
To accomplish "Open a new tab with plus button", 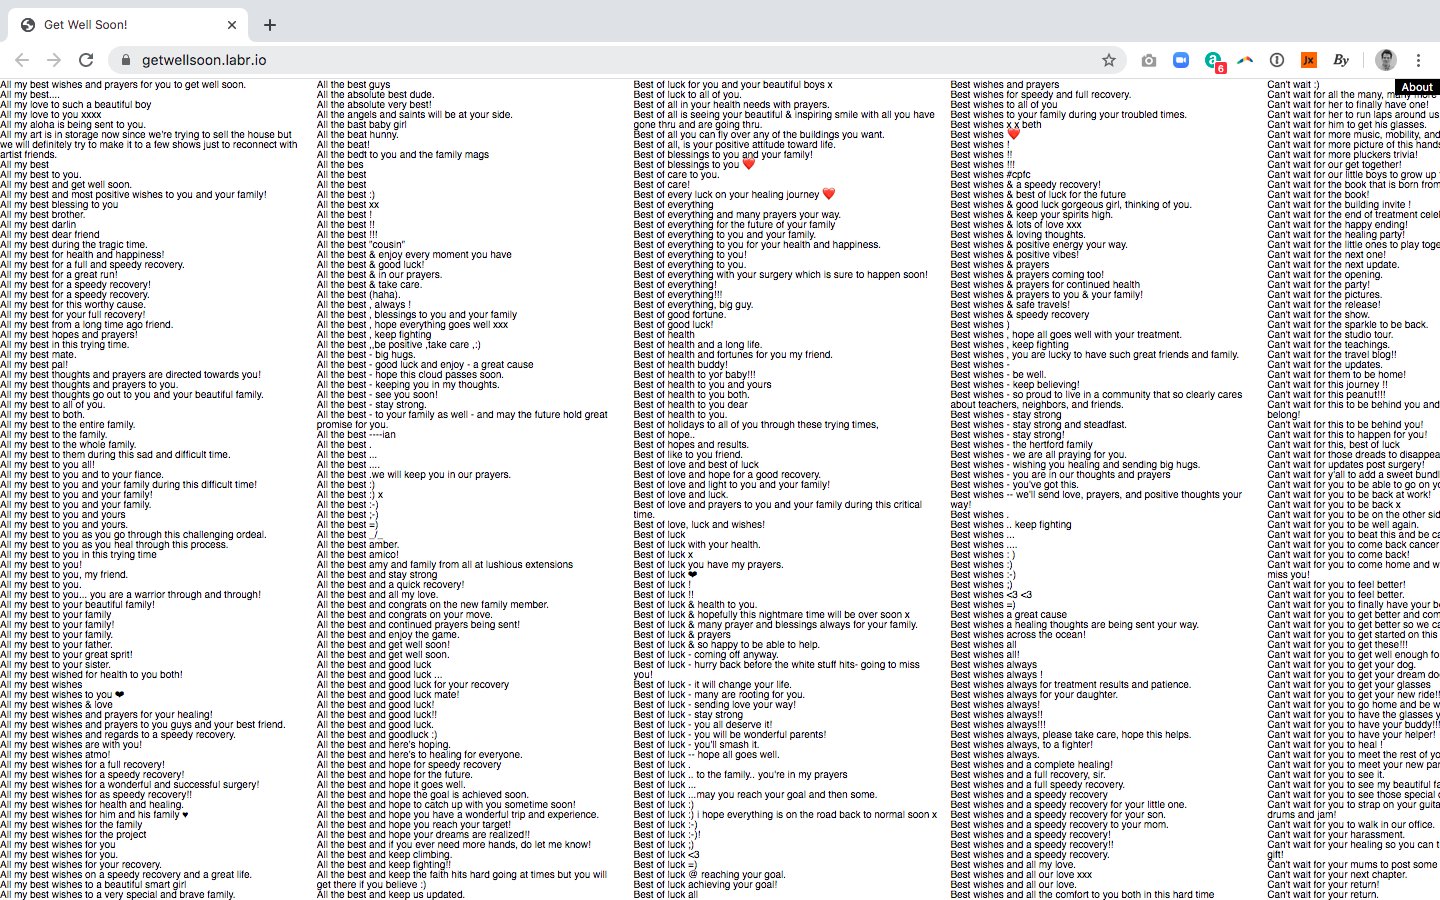I will coord(270,25).
